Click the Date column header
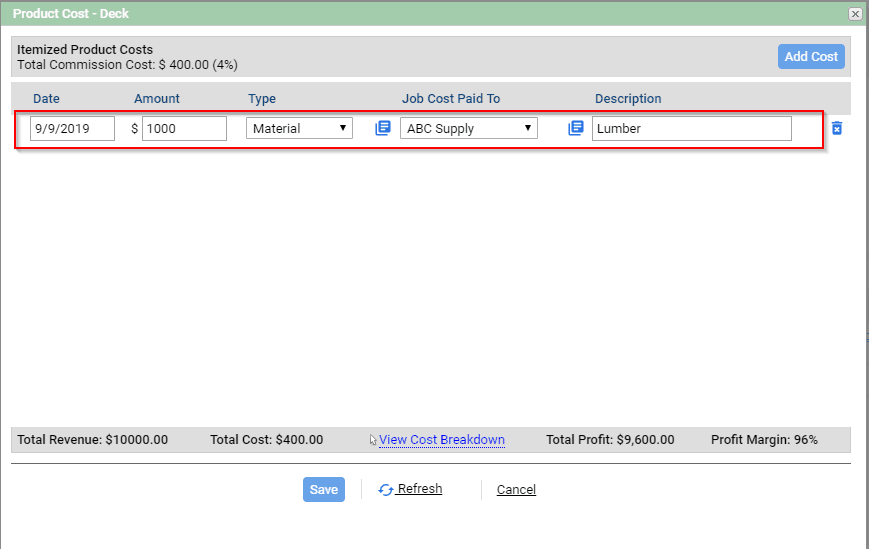Viewport: 869px width, 549px height. click(x=46, y=99)
